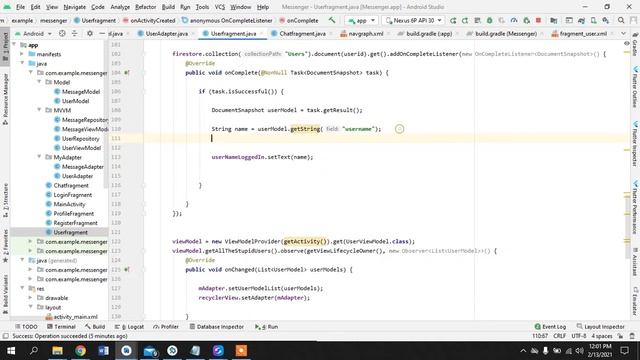Click the hide Project panel minus icon
Image resolution: width=640 pixels, height=360 pixels.
(x=102, y=33)
